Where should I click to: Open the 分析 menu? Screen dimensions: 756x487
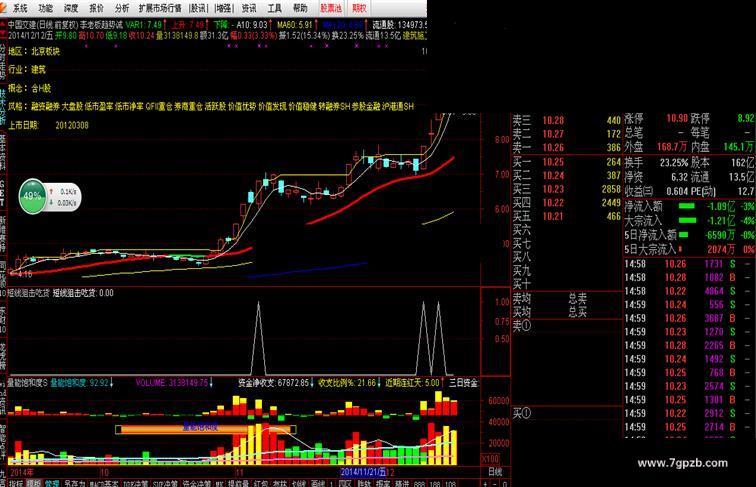pyautogui.click(x=122, y=8)
